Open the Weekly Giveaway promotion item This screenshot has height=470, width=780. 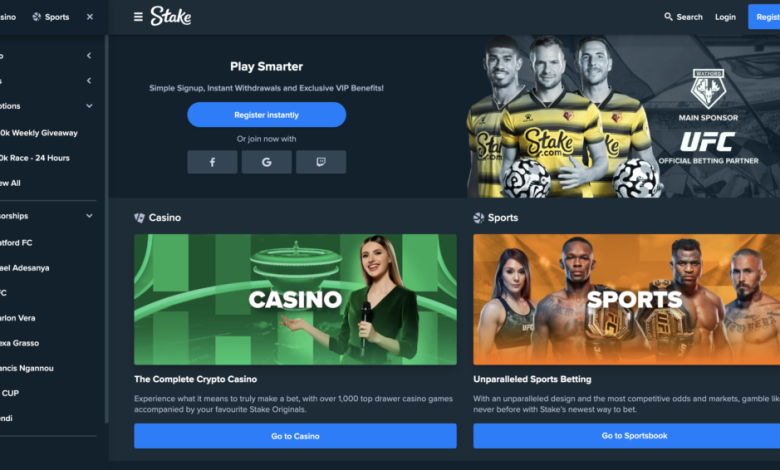point(39,133)
